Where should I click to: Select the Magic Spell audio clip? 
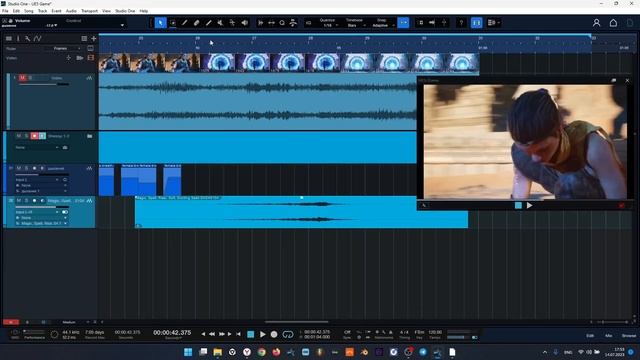(301, 212)
